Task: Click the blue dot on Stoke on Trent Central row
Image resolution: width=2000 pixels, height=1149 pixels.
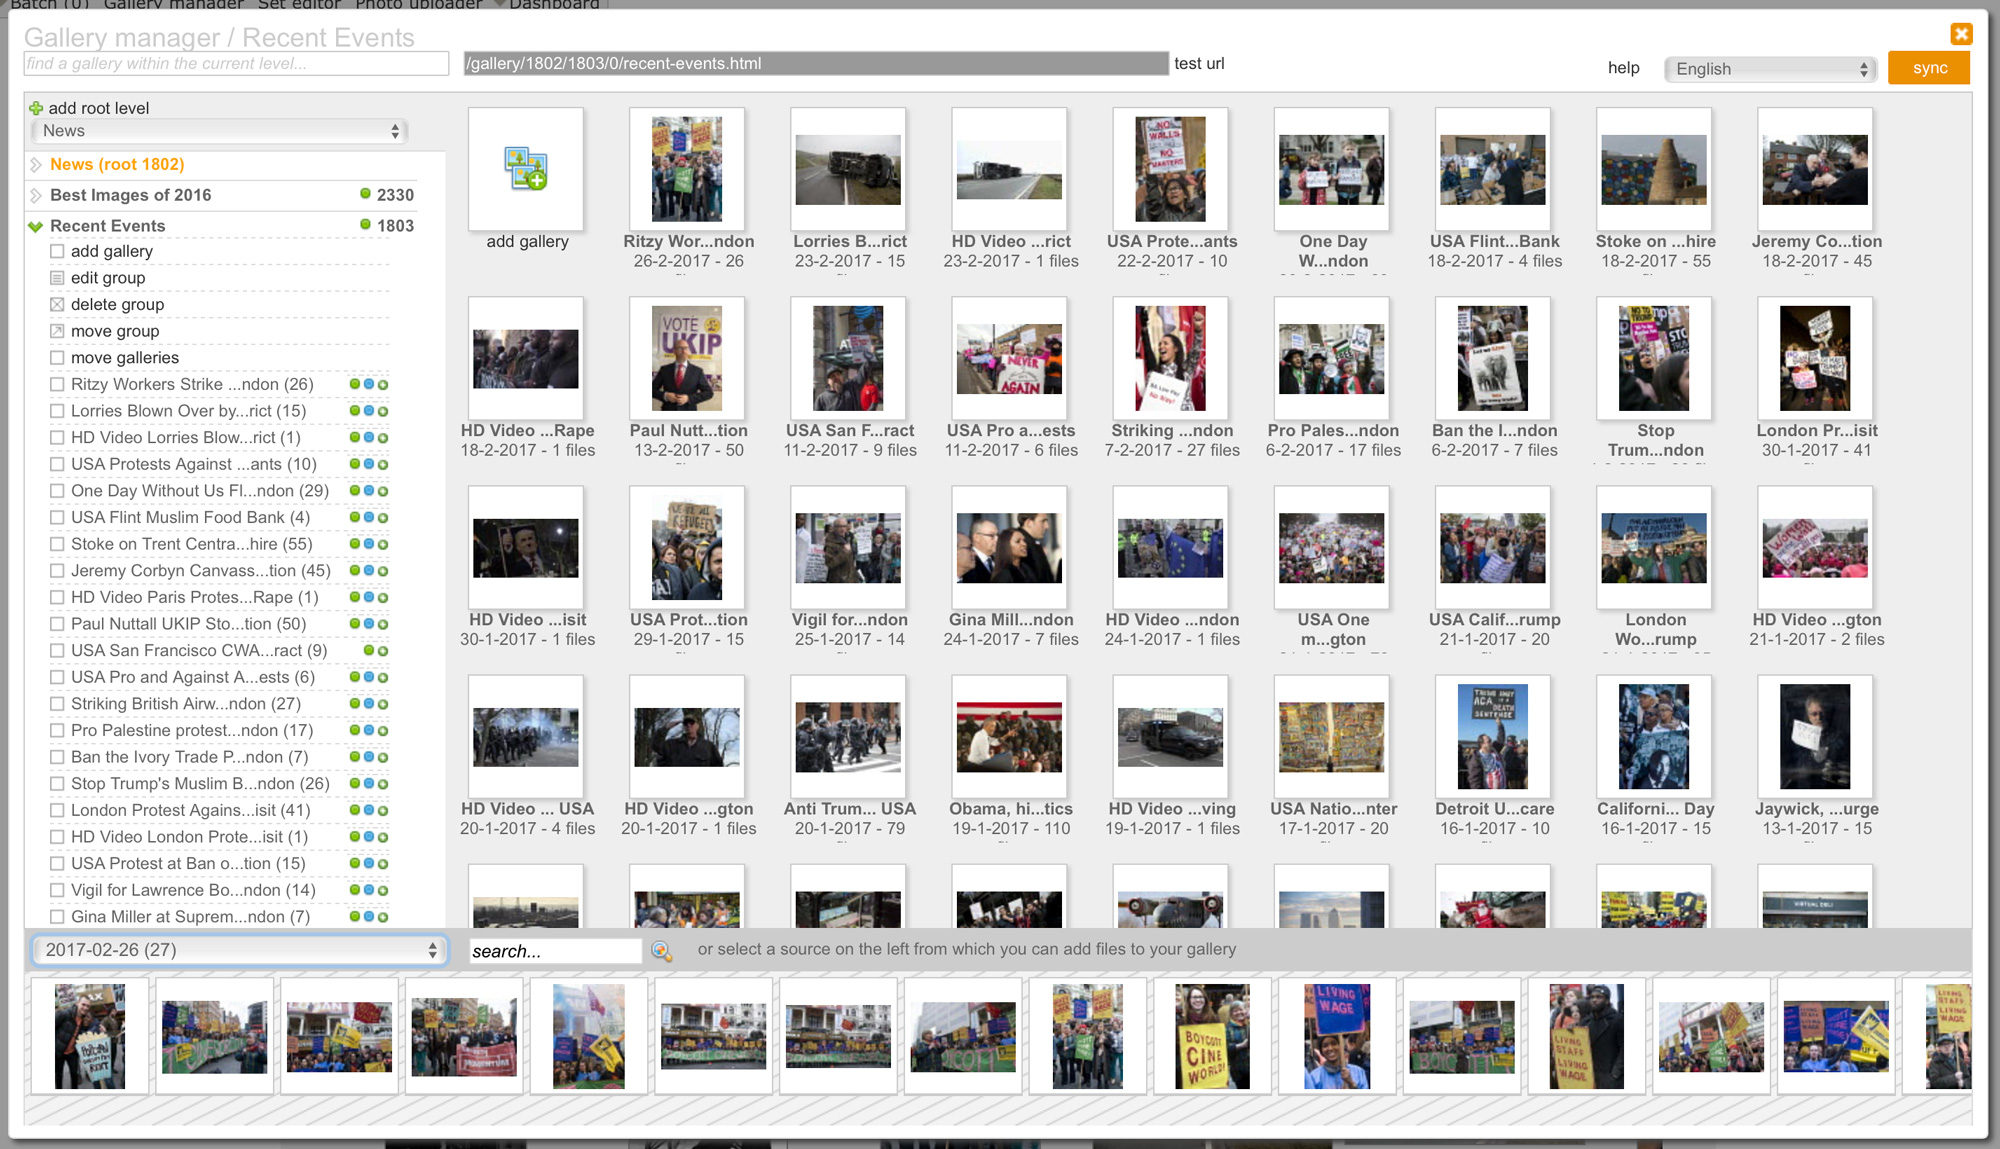Action: [369, 544]
